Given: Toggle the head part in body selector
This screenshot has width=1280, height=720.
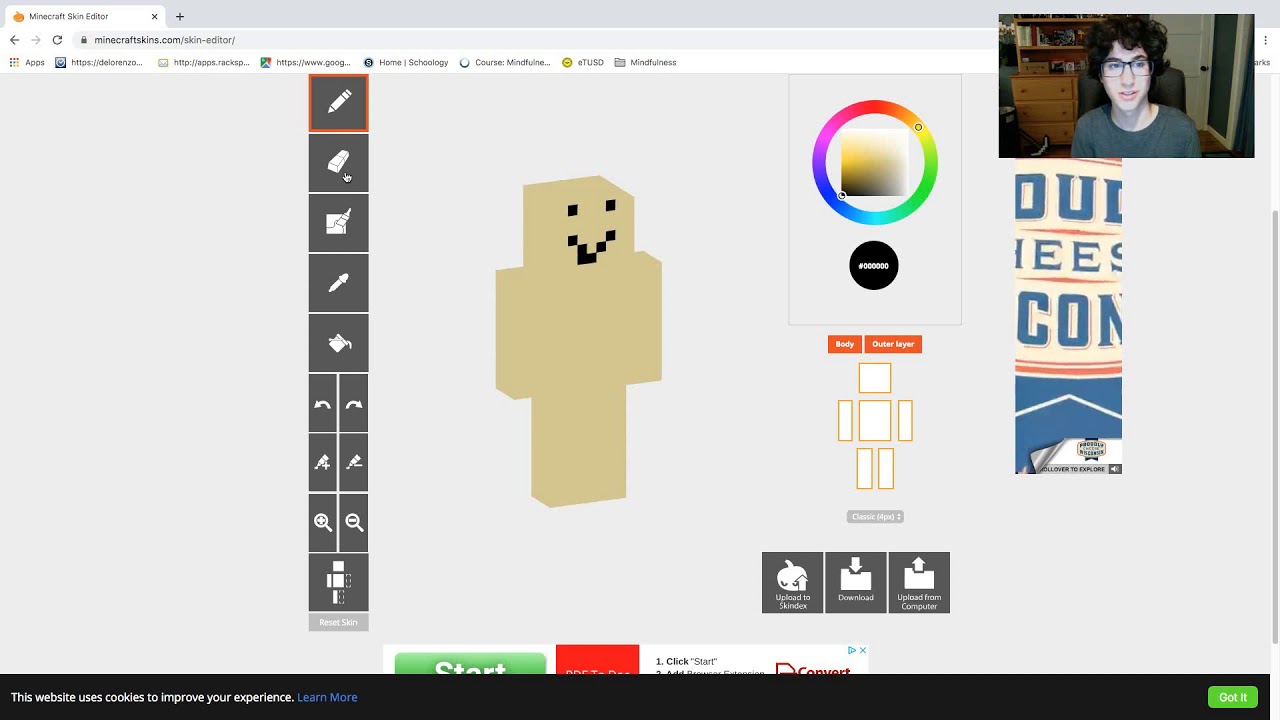Looking at the screenshot, I should pos(875,378).
